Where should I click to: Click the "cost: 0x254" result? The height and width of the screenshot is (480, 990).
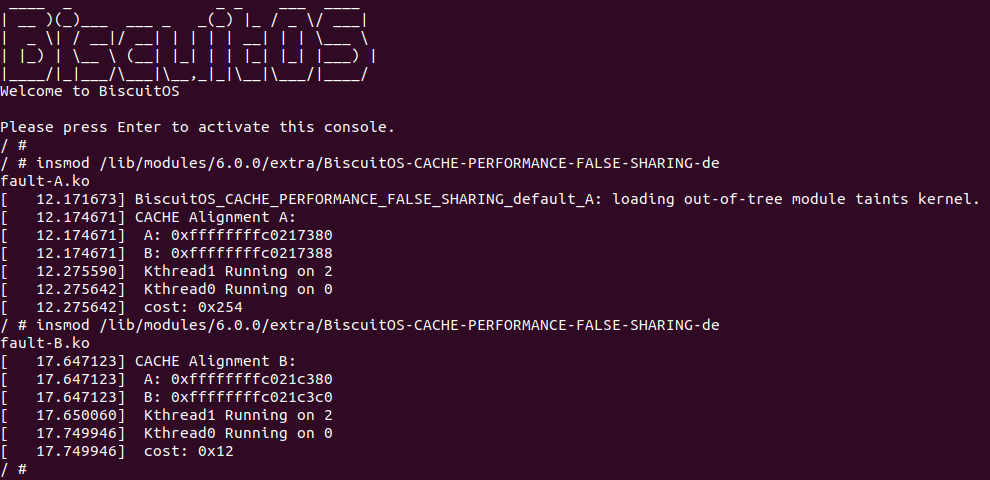click(x=193, y=307)
